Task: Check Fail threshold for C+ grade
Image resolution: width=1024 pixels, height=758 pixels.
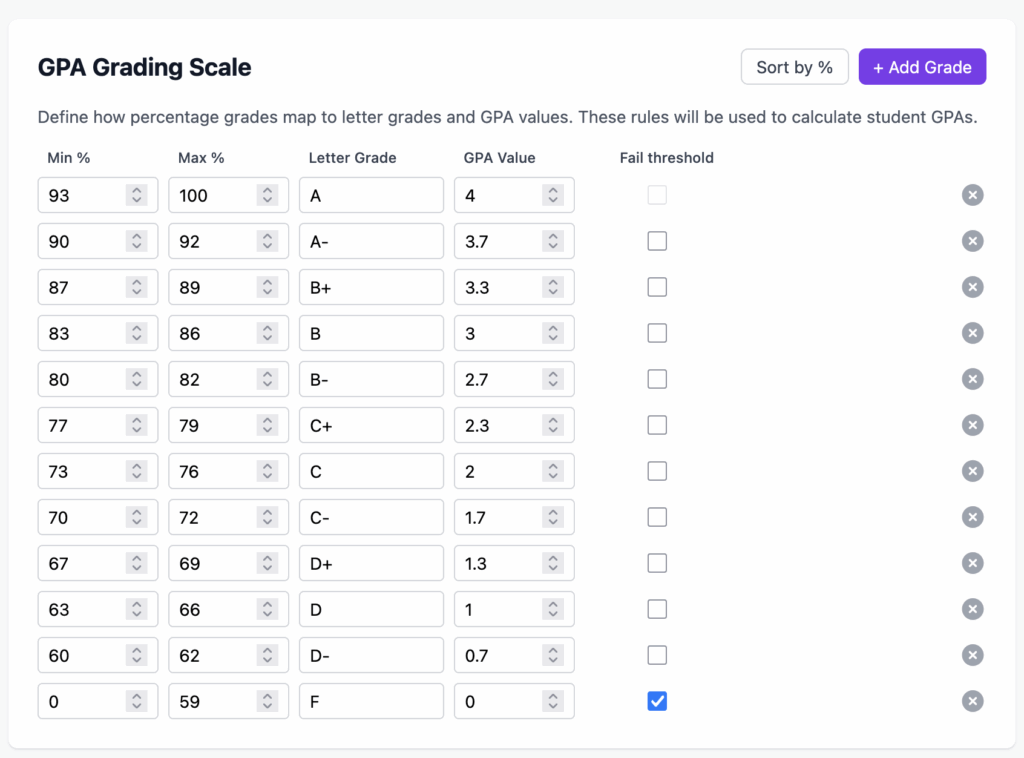Action: (657, 425)
